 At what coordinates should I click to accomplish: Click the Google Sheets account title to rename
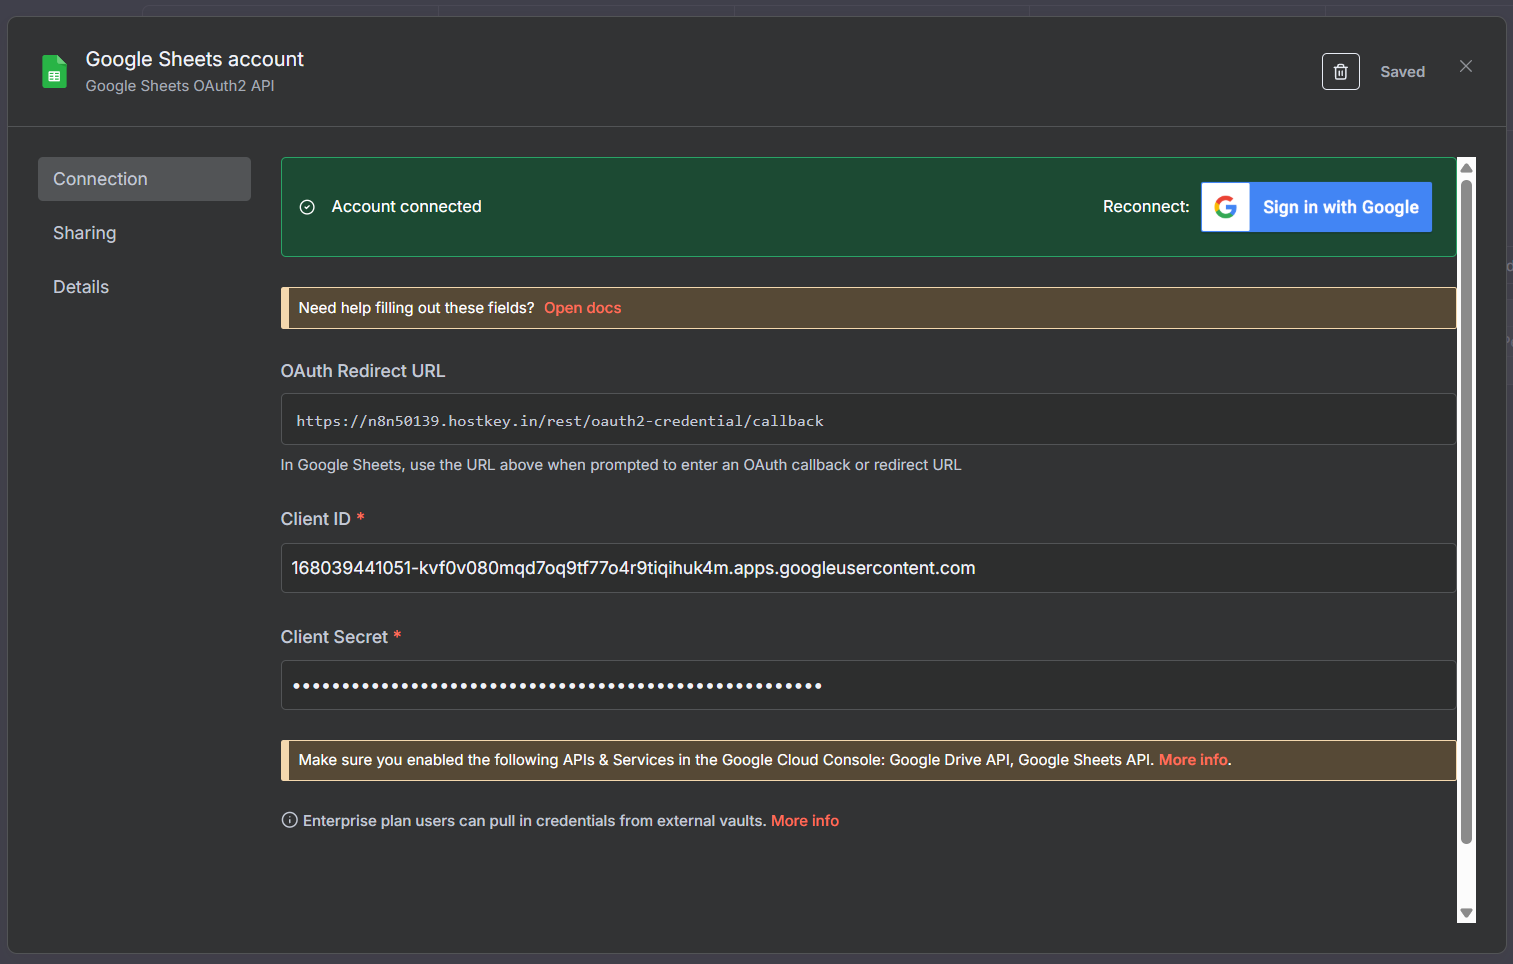pos(195,59)
